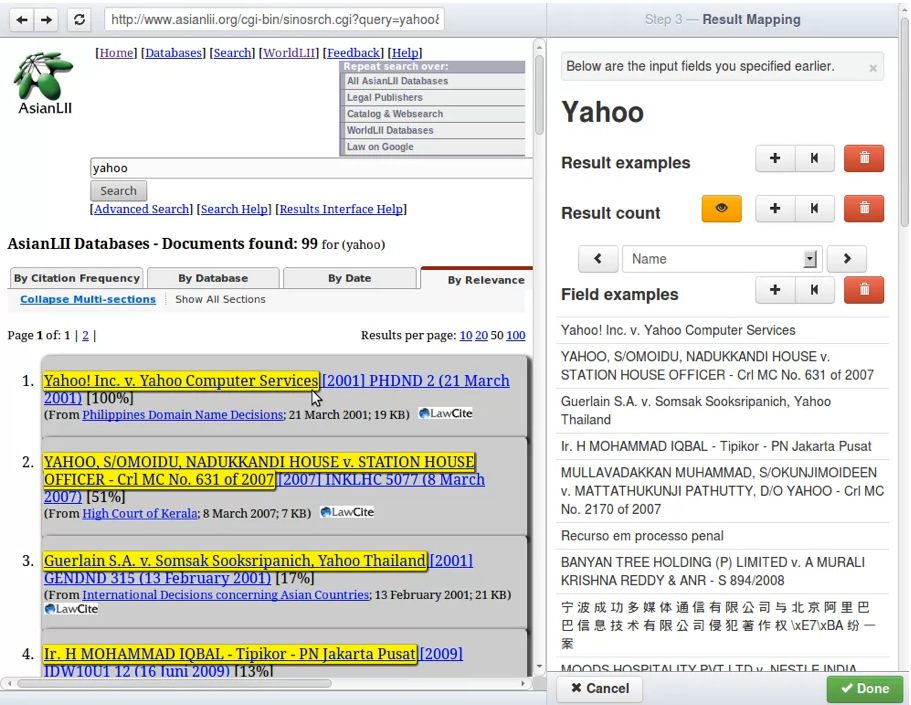This screenshot has height=705, width=911.
Task: Switch to the By Date tab
Action: point(350,278)
